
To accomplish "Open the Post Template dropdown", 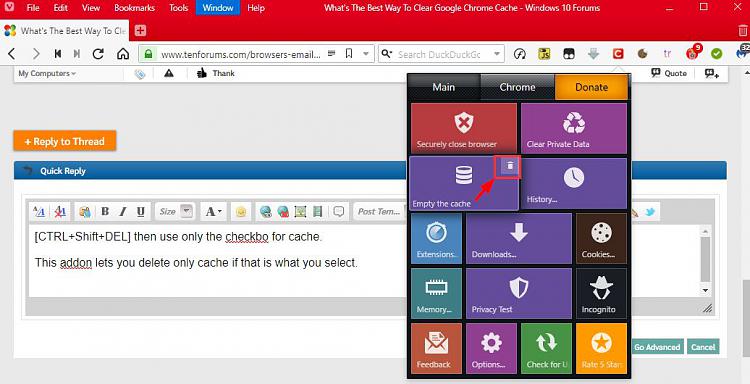I will point(379,211).
